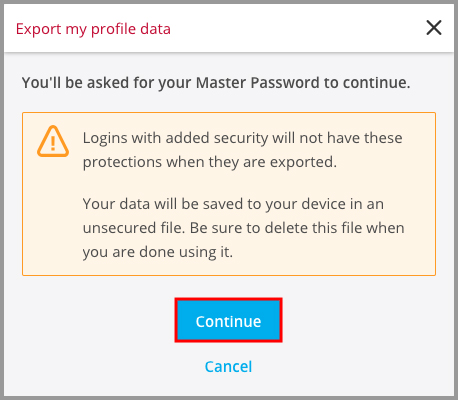Click "Logins with added security" warning line
Image resolution: width=458 pixels, height=400 pixels.
(x=242, y=138)
